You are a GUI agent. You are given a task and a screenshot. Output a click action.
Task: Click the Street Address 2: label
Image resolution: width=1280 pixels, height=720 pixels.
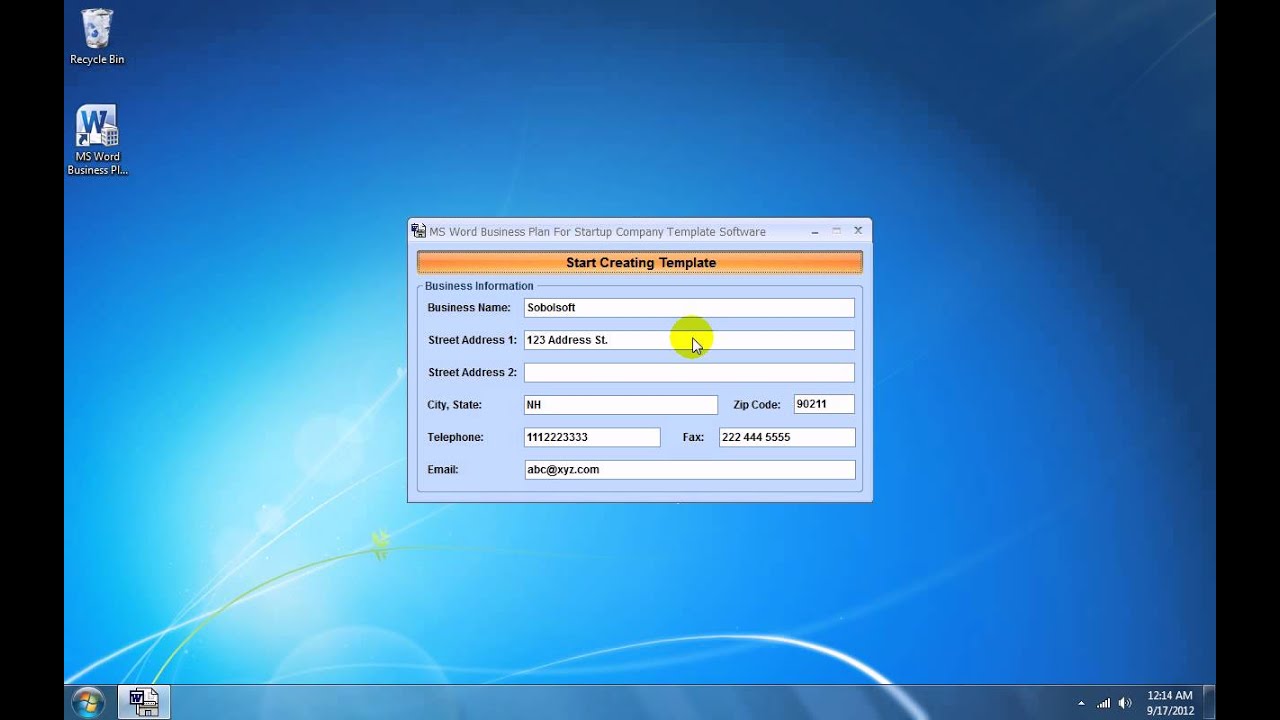pyautogui.click(x=472, y=373)
